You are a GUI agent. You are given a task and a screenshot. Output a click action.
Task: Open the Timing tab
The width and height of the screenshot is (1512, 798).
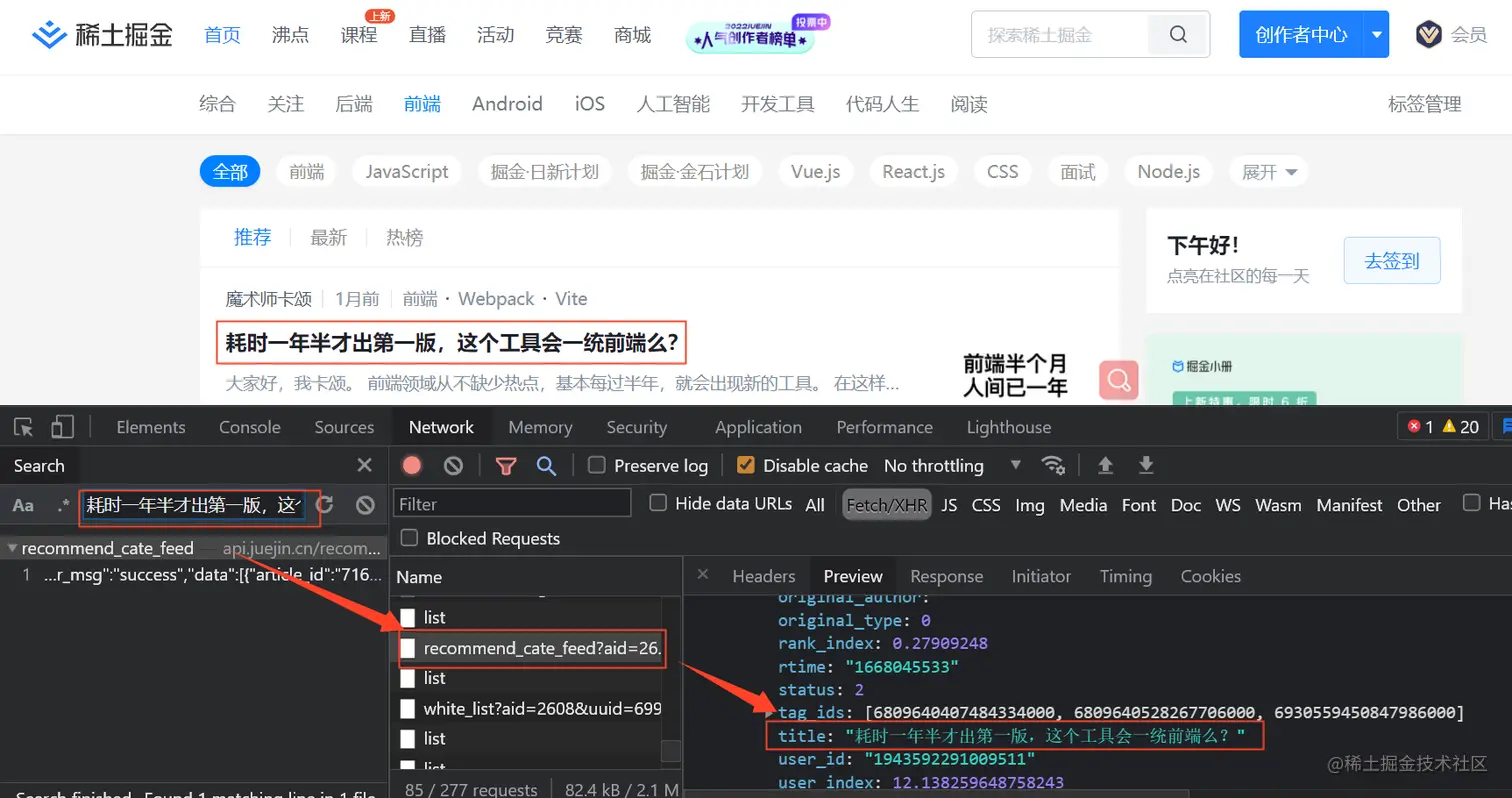click(1125, 576)
